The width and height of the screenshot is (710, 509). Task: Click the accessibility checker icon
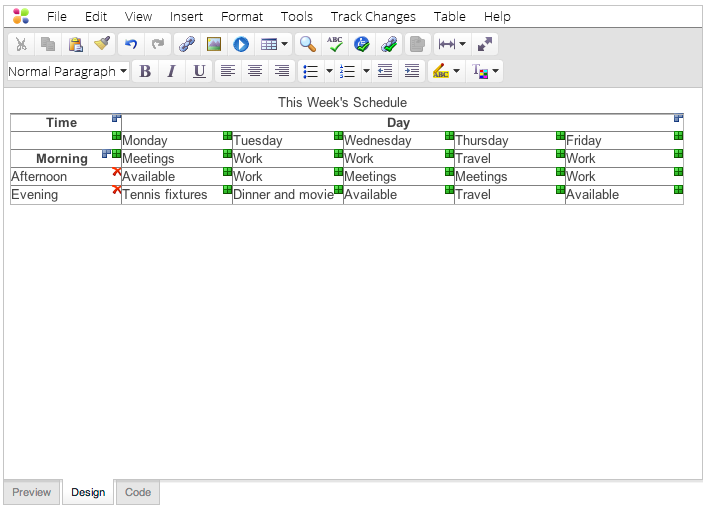(362, 44)
